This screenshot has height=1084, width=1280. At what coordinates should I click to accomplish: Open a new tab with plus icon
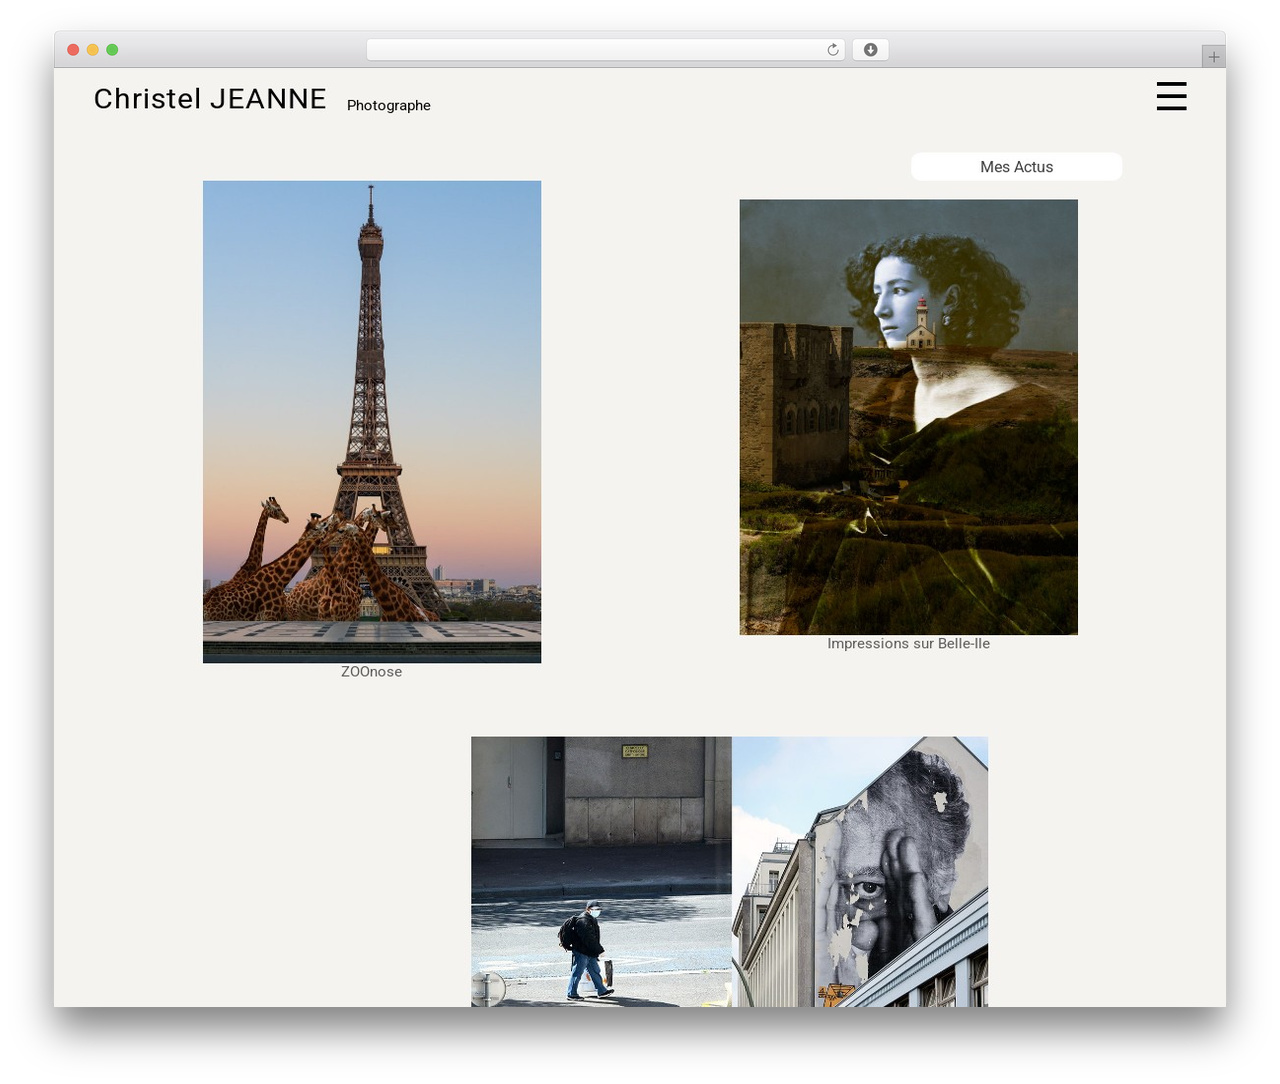coord(1213,57)
